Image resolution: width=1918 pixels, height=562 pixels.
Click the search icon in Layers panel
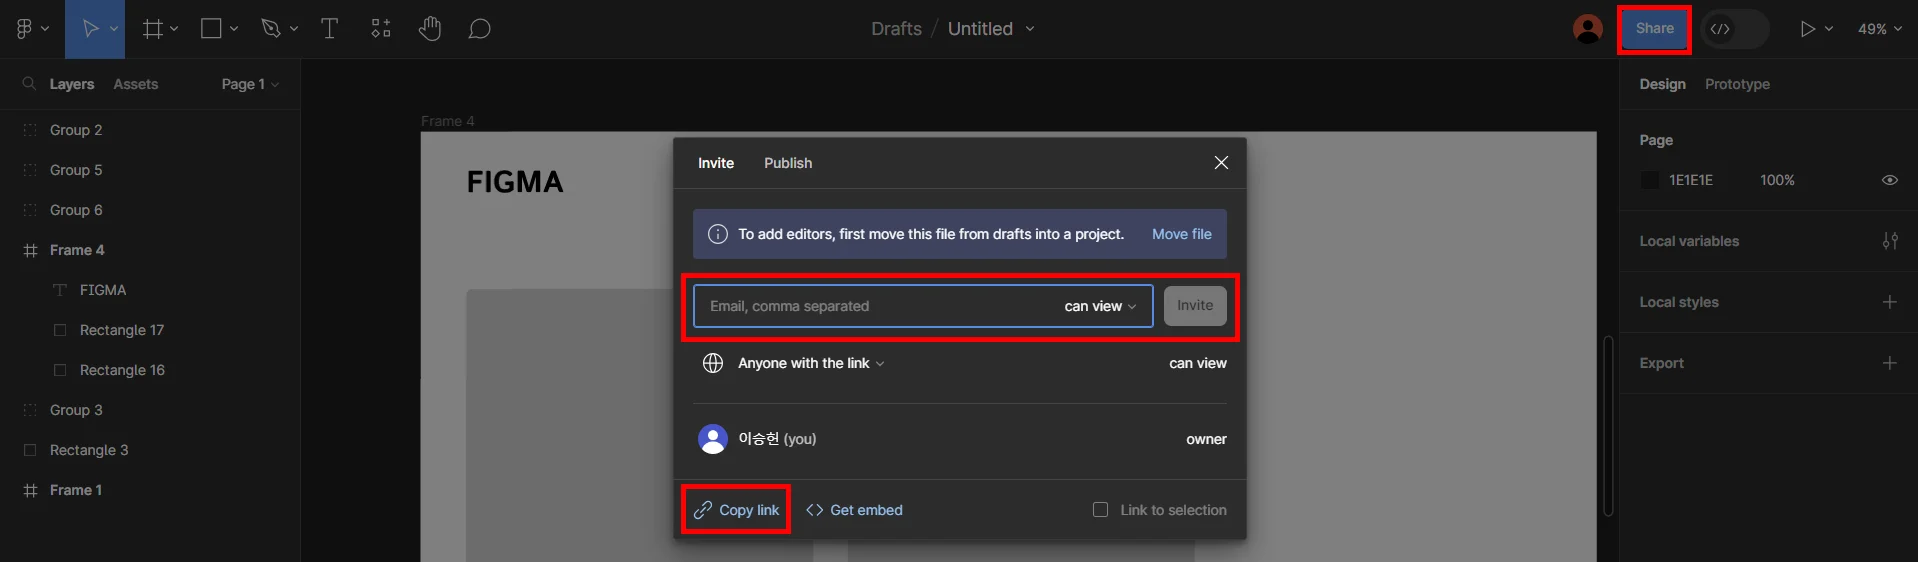tap(29, 84)
